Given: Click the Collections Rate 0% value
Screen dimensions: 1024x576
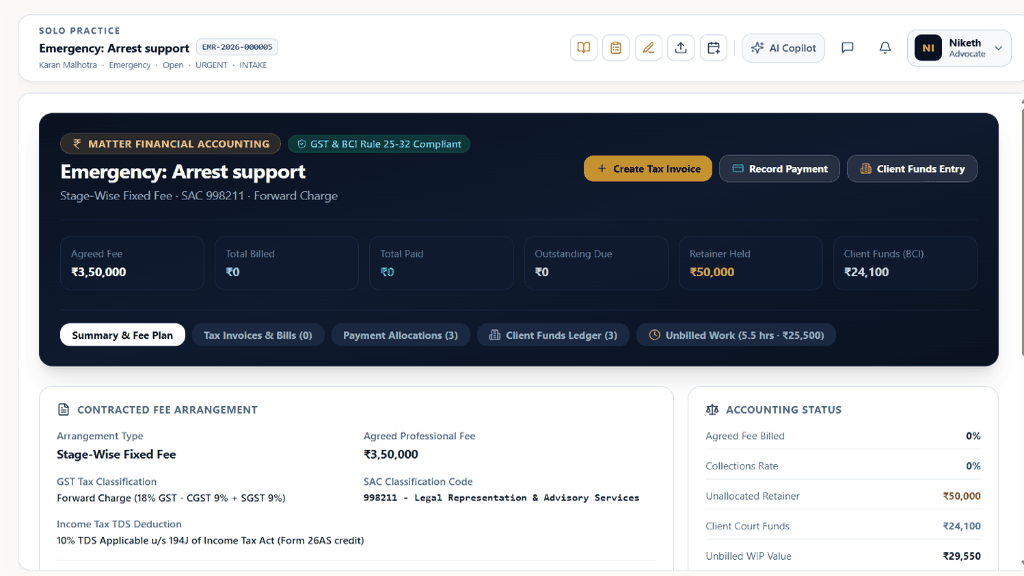Looking at the screenshot, I should pos(973,466).
